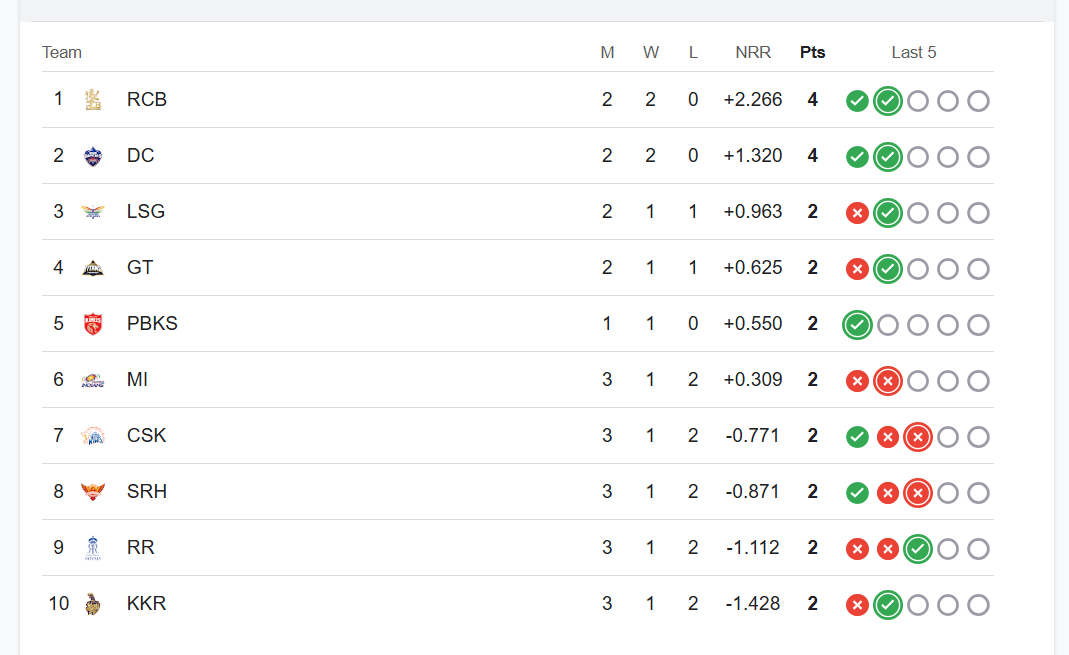The width and height of the screenshot is (1069, 655).
Task: Open the CSK team name link
Action: [146, 436]
